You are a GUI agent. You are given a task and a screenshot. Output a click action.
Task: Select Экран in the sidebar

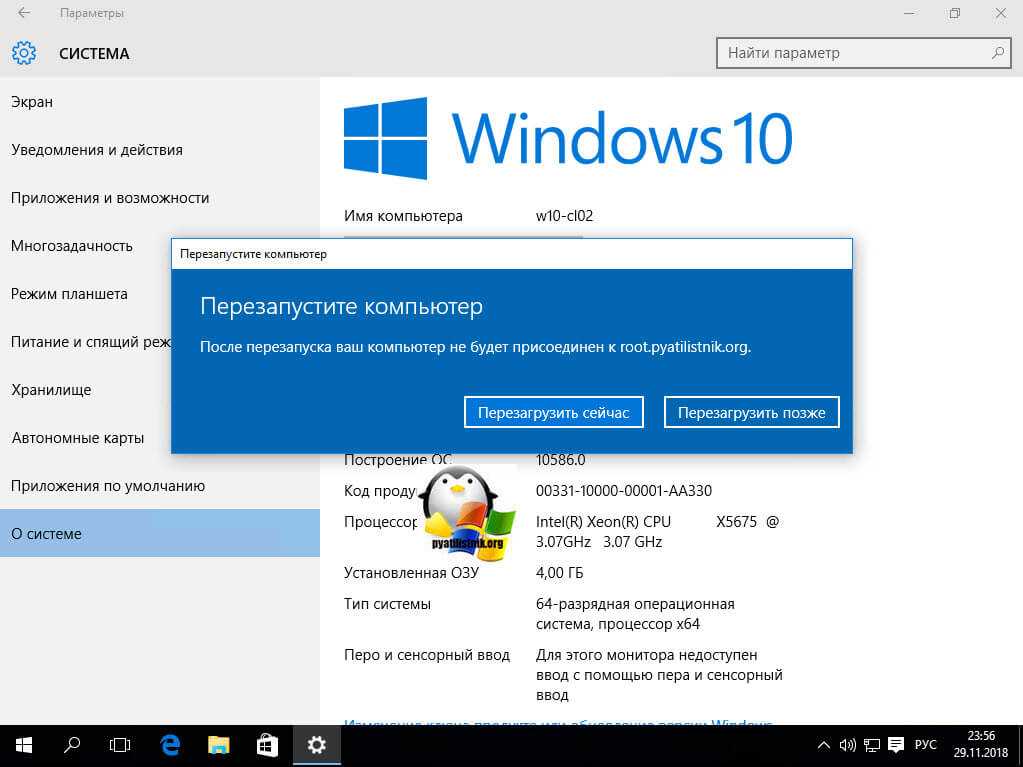point(32,102)
